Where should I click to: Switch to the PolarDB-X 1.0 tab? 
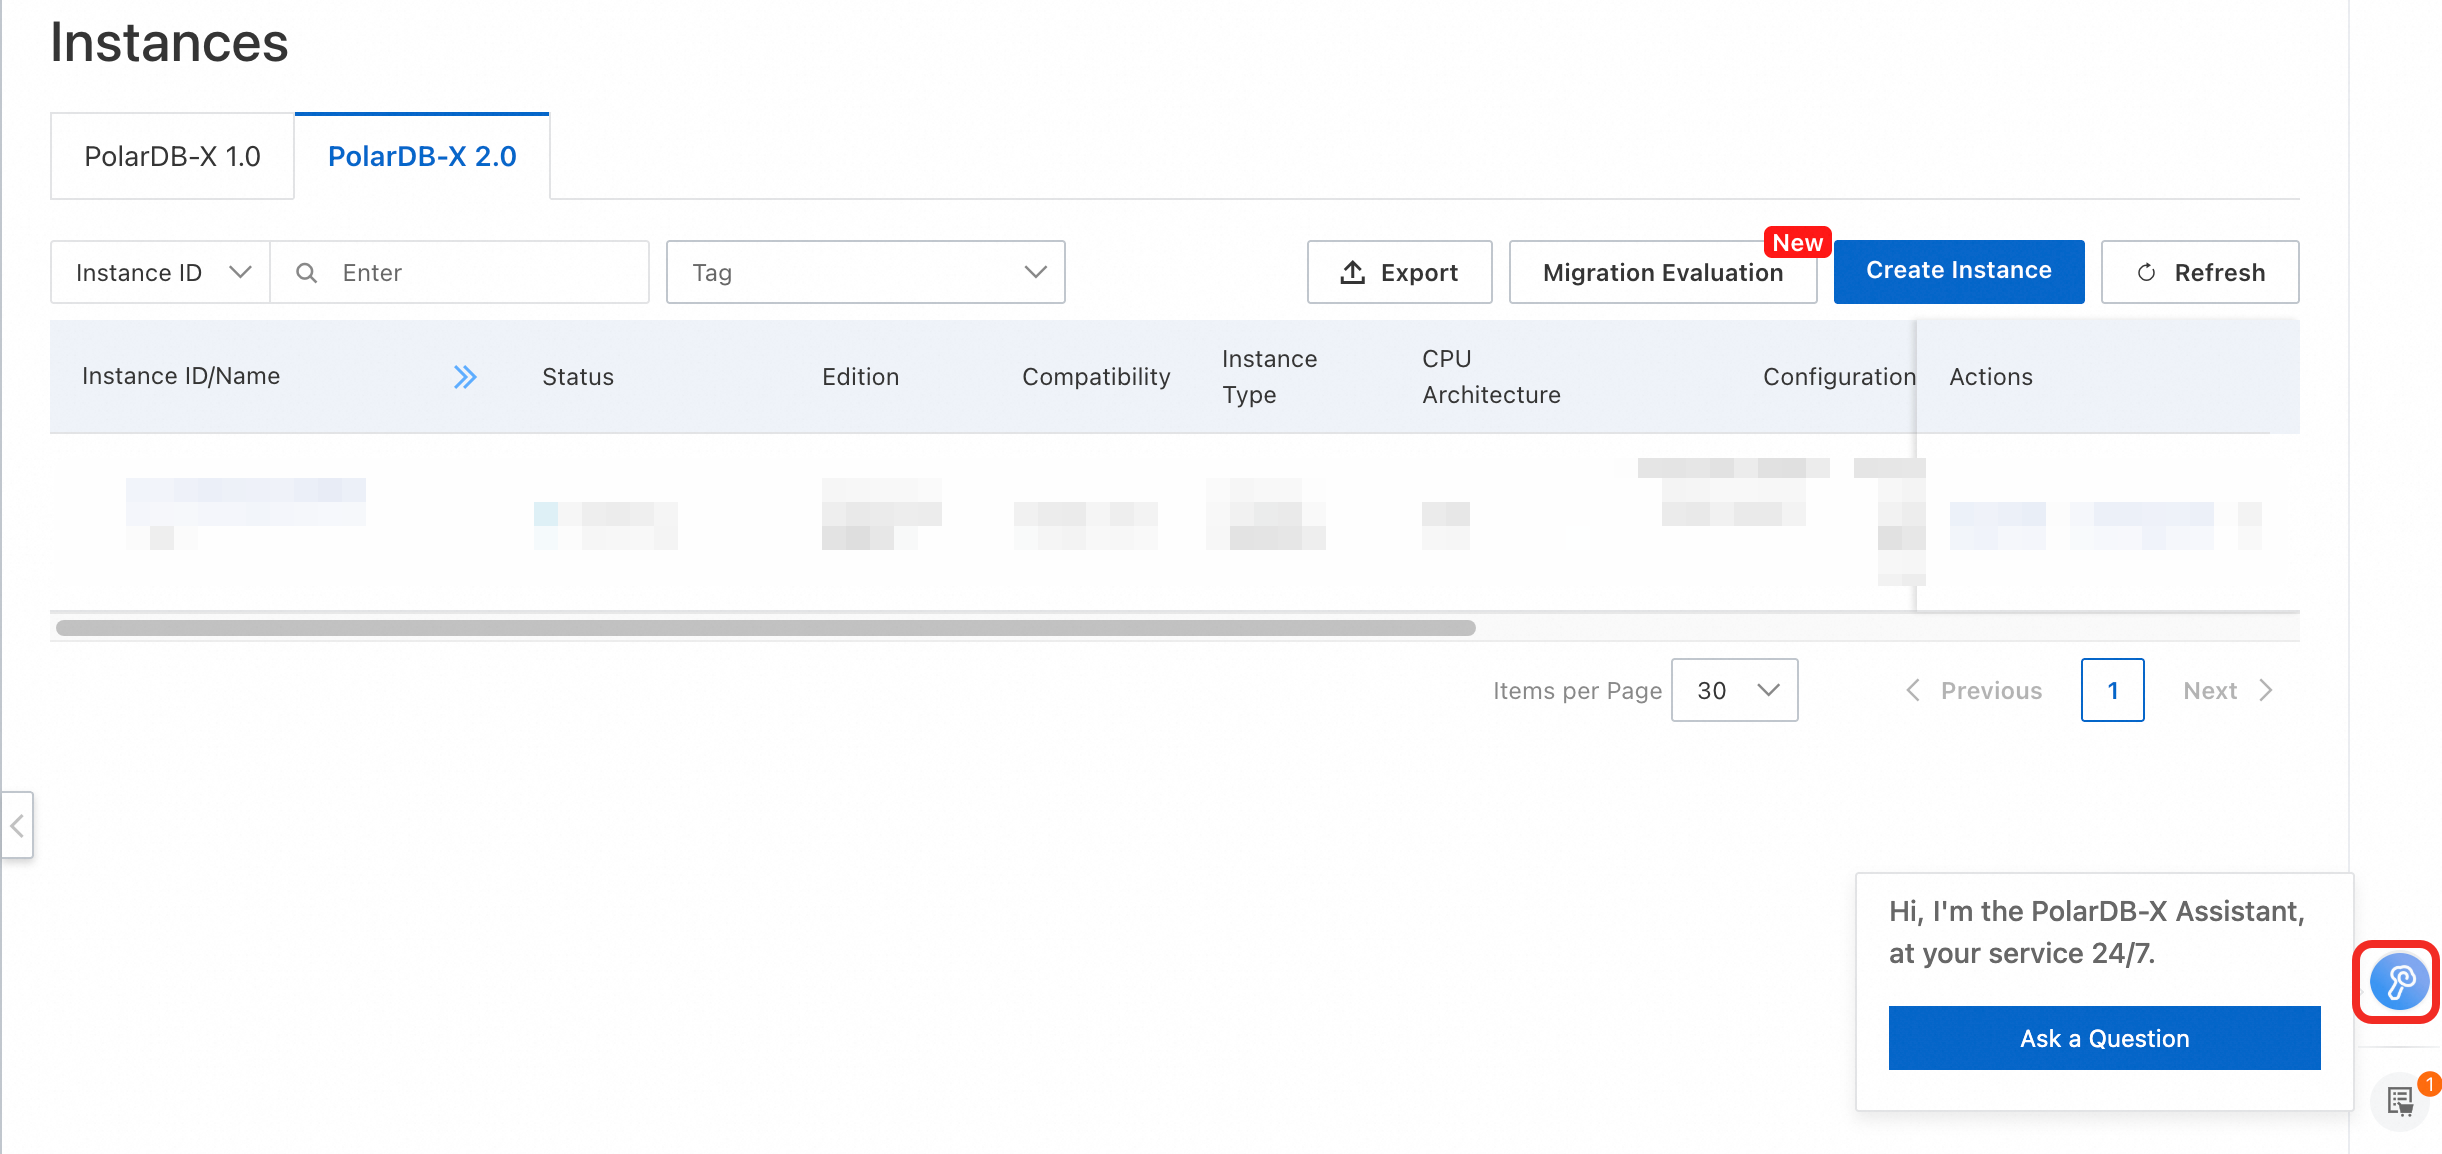click(x=172, y=157)
